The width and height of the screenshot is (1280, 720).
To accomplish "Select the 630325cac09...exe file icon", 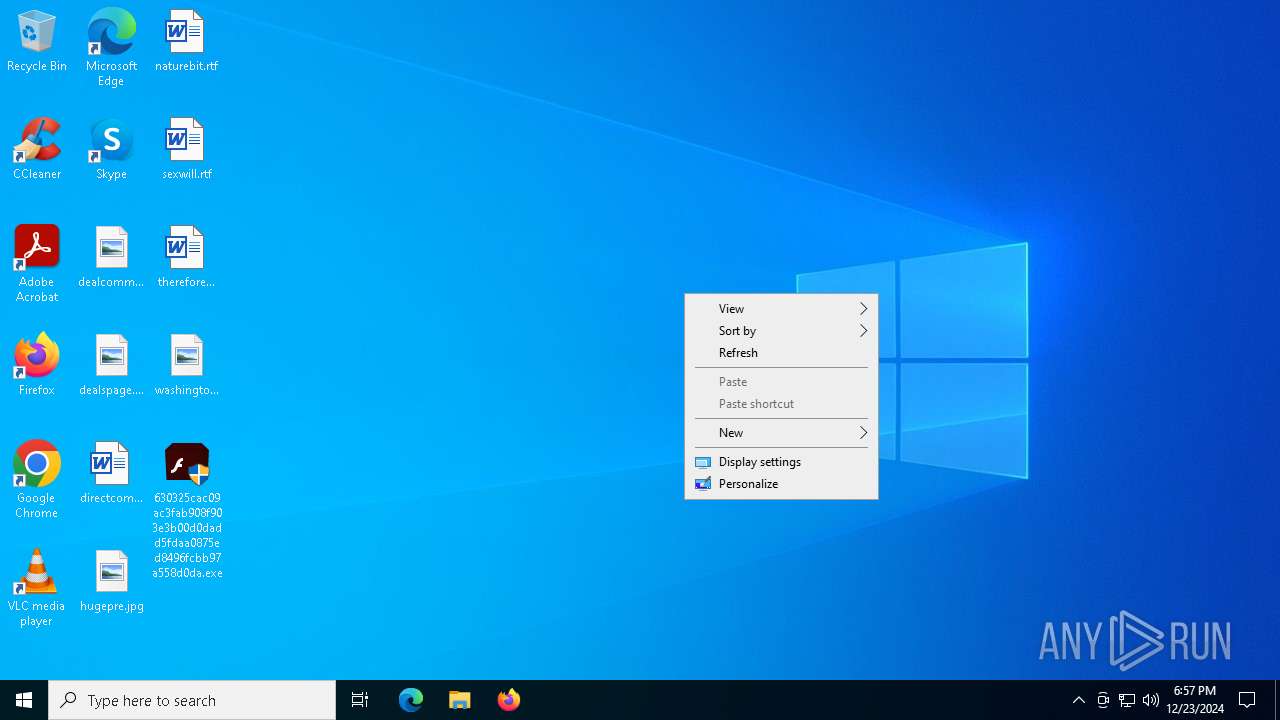I will coord(187,510).
